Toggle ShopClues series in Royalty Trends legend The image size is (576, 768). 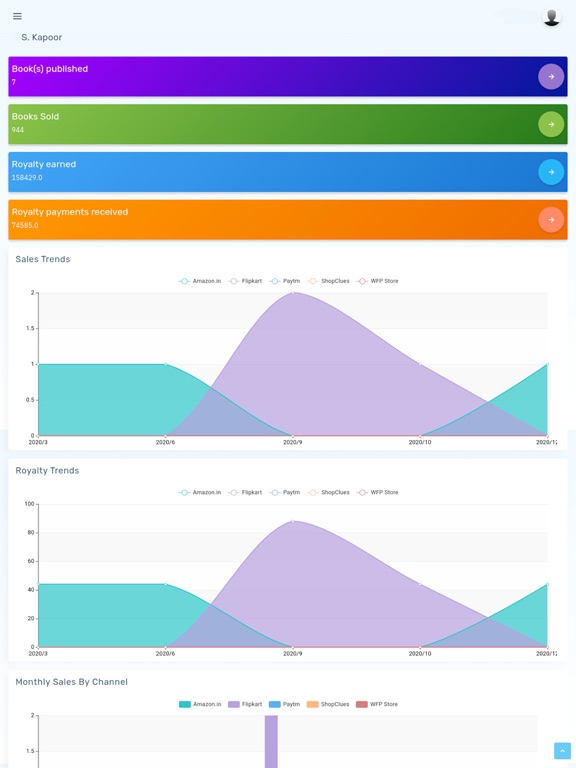pos(329,492)
